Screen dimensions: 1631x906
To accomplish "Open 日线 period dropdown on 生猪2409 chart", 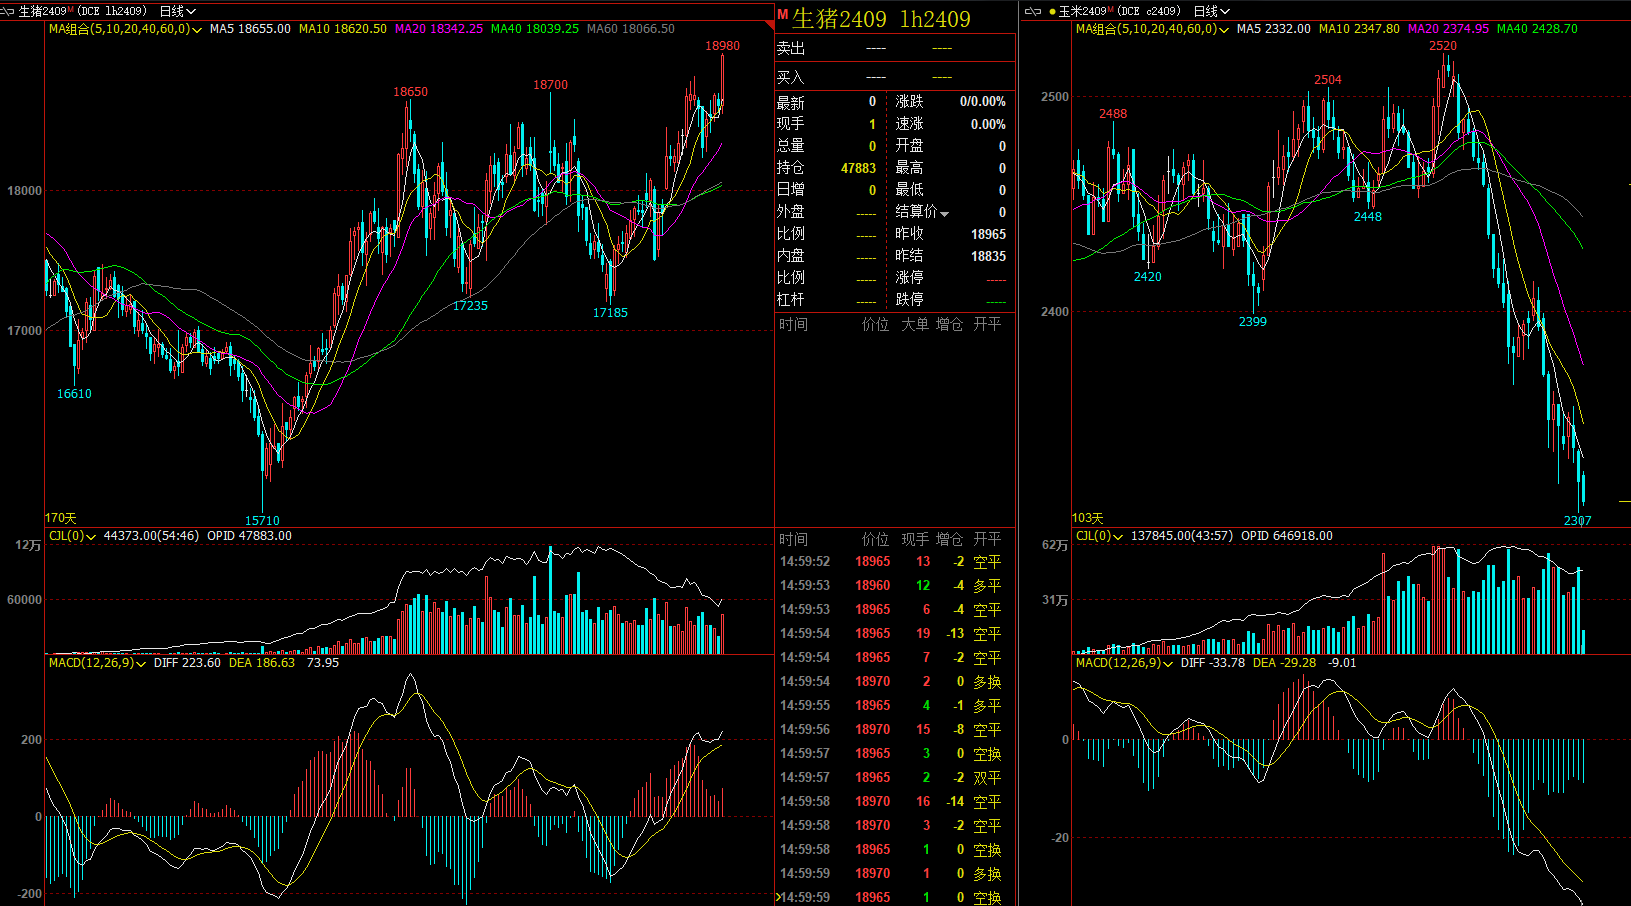I will click(177, 11).
